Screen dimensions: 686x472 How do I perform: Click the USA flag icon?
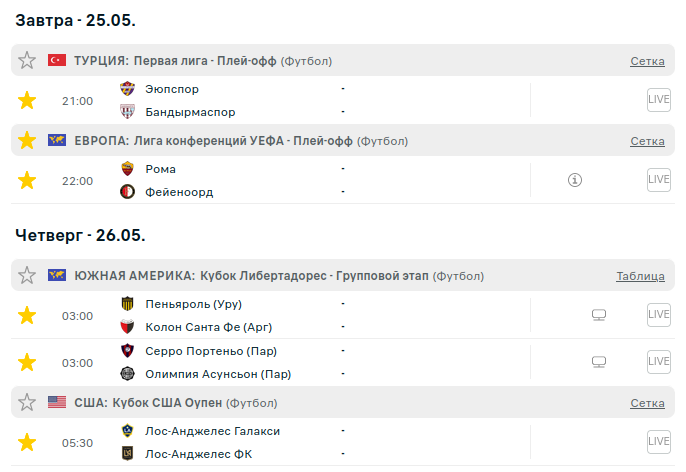point(57,402)
